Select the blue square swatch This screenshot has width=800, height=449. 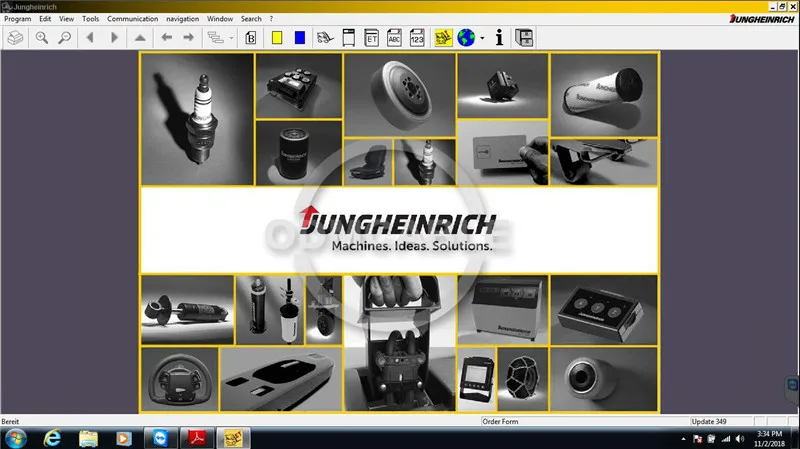pos(300,38)
